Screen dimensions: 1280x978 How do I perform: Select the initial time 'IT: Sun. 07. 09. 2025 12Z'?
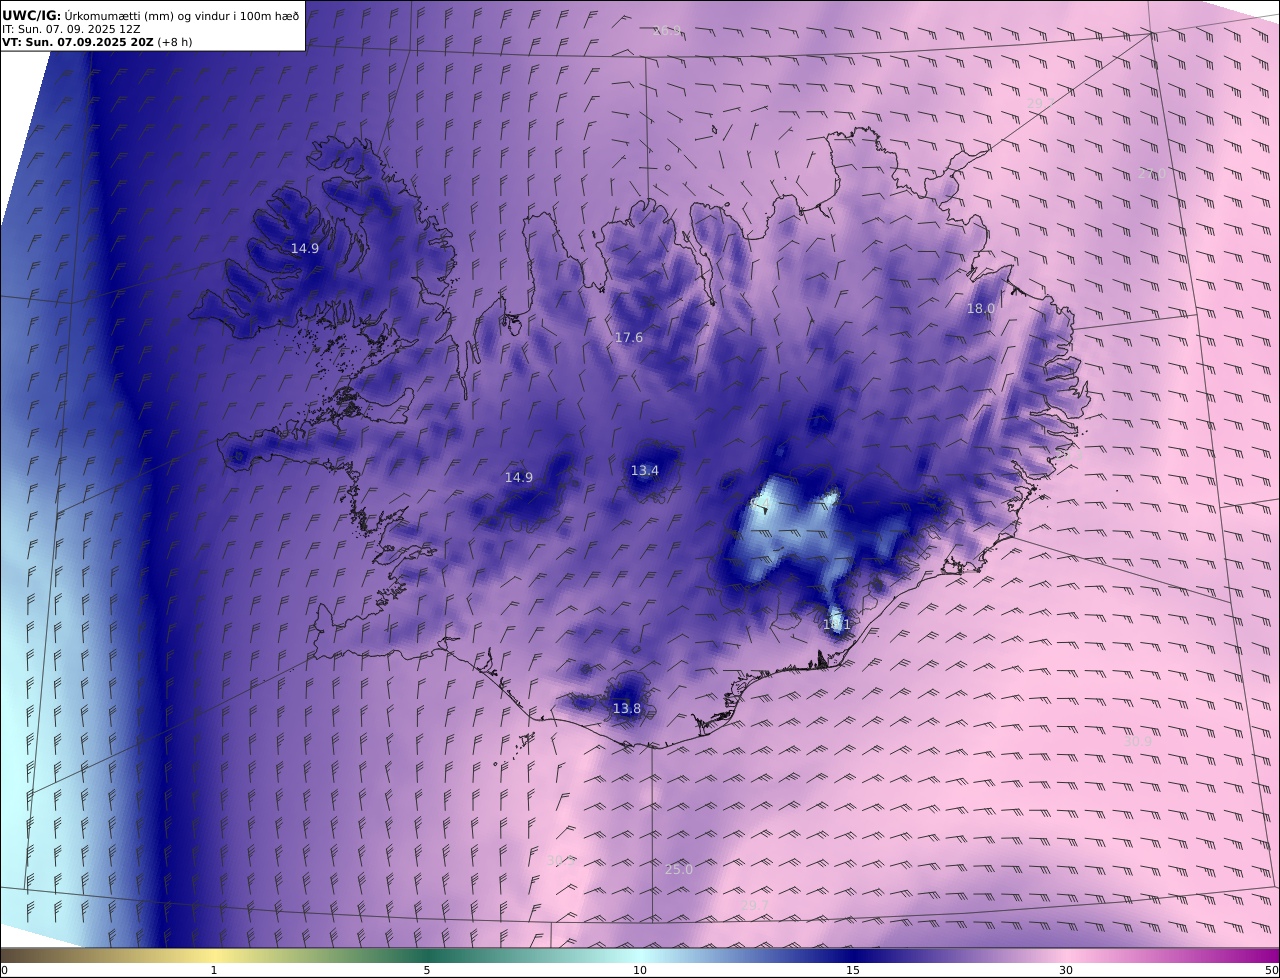tap(71, 30)
